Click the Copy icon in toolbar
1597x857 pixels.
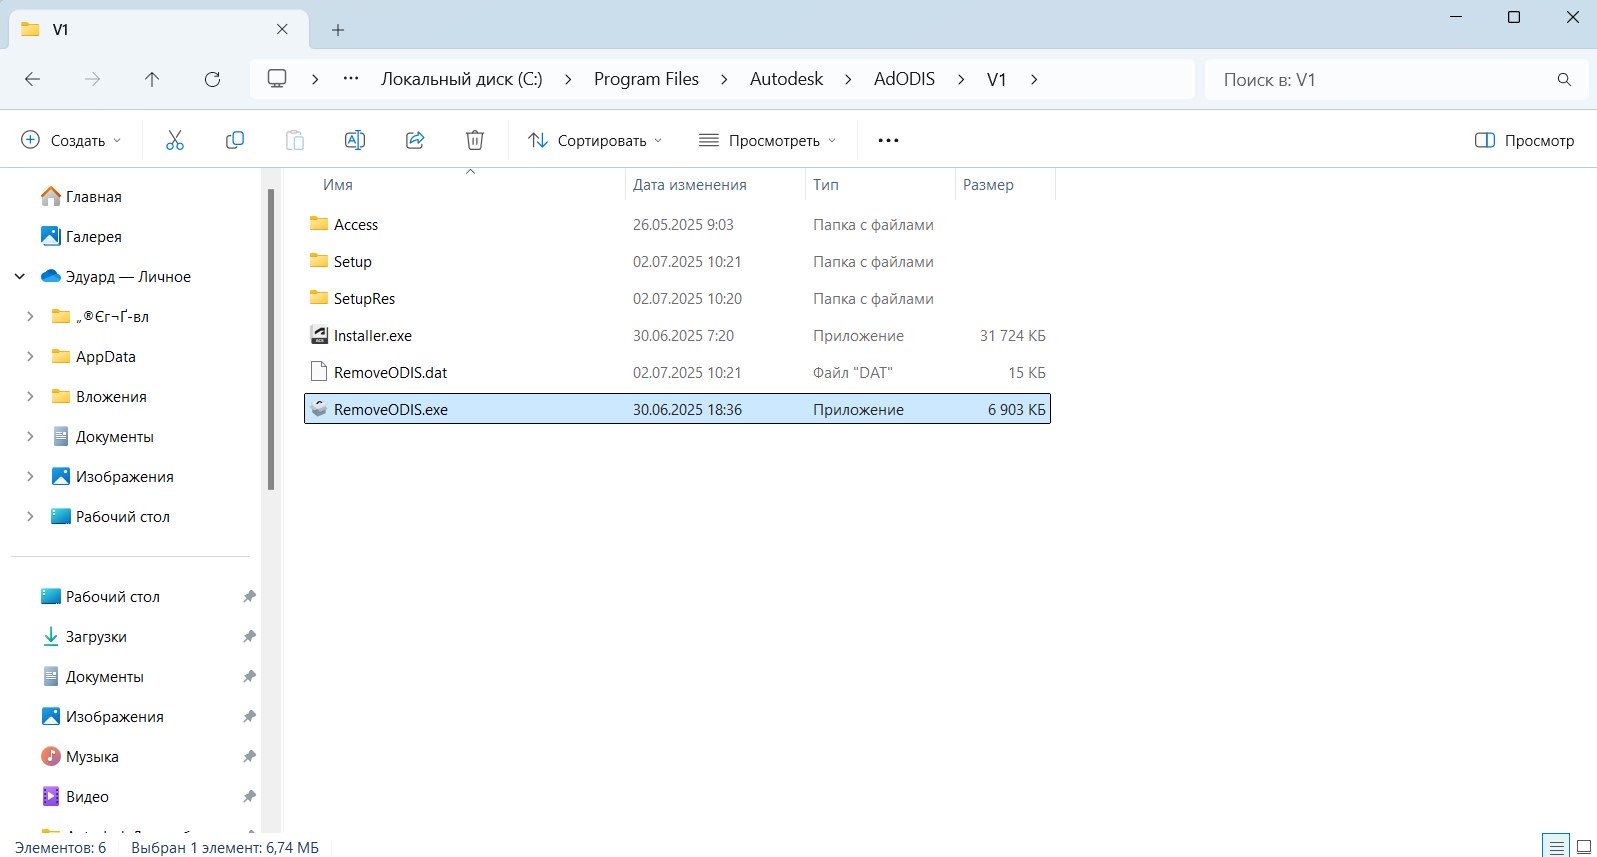pos(235,140)
